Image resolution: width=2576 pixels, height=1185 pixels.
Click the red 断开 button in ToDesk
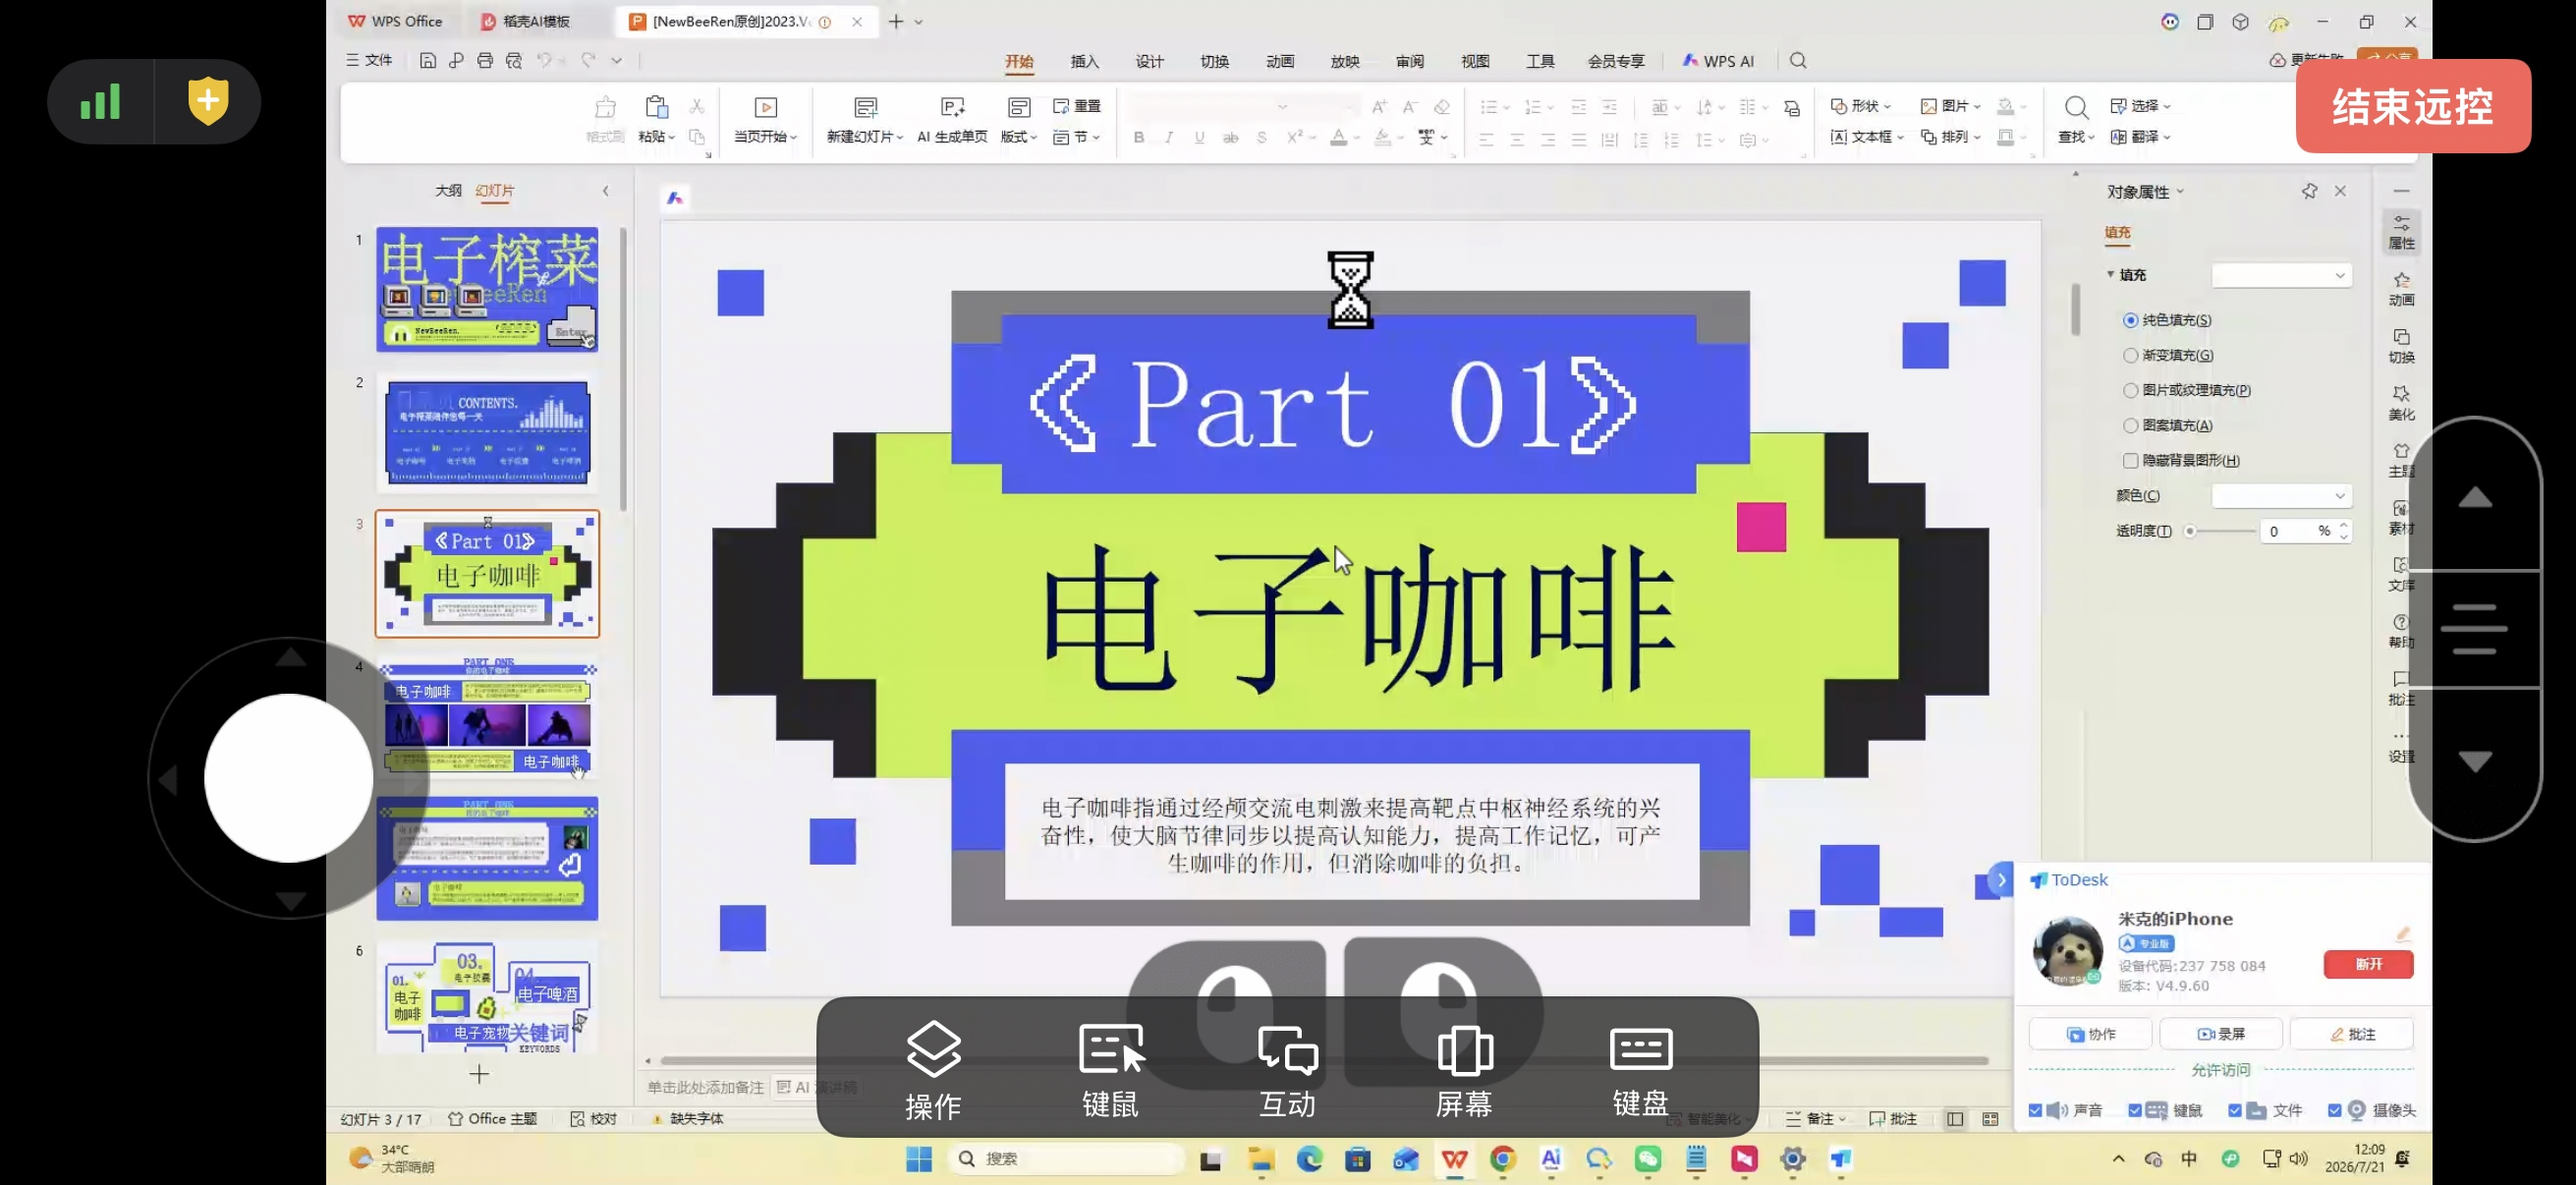[2368, 964]
